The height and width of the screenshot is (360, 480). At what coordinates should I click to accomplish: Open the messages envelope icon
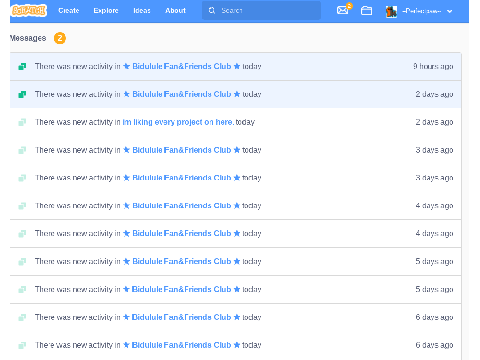point(342,11)
